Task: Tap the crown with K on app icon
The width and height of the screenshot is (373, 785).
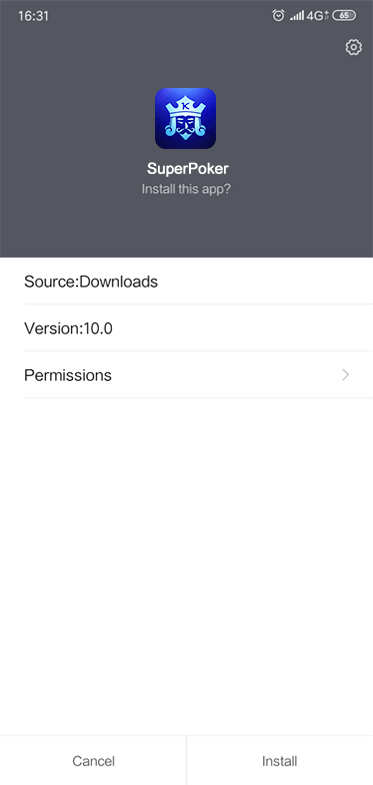Action: click(186, 105)
